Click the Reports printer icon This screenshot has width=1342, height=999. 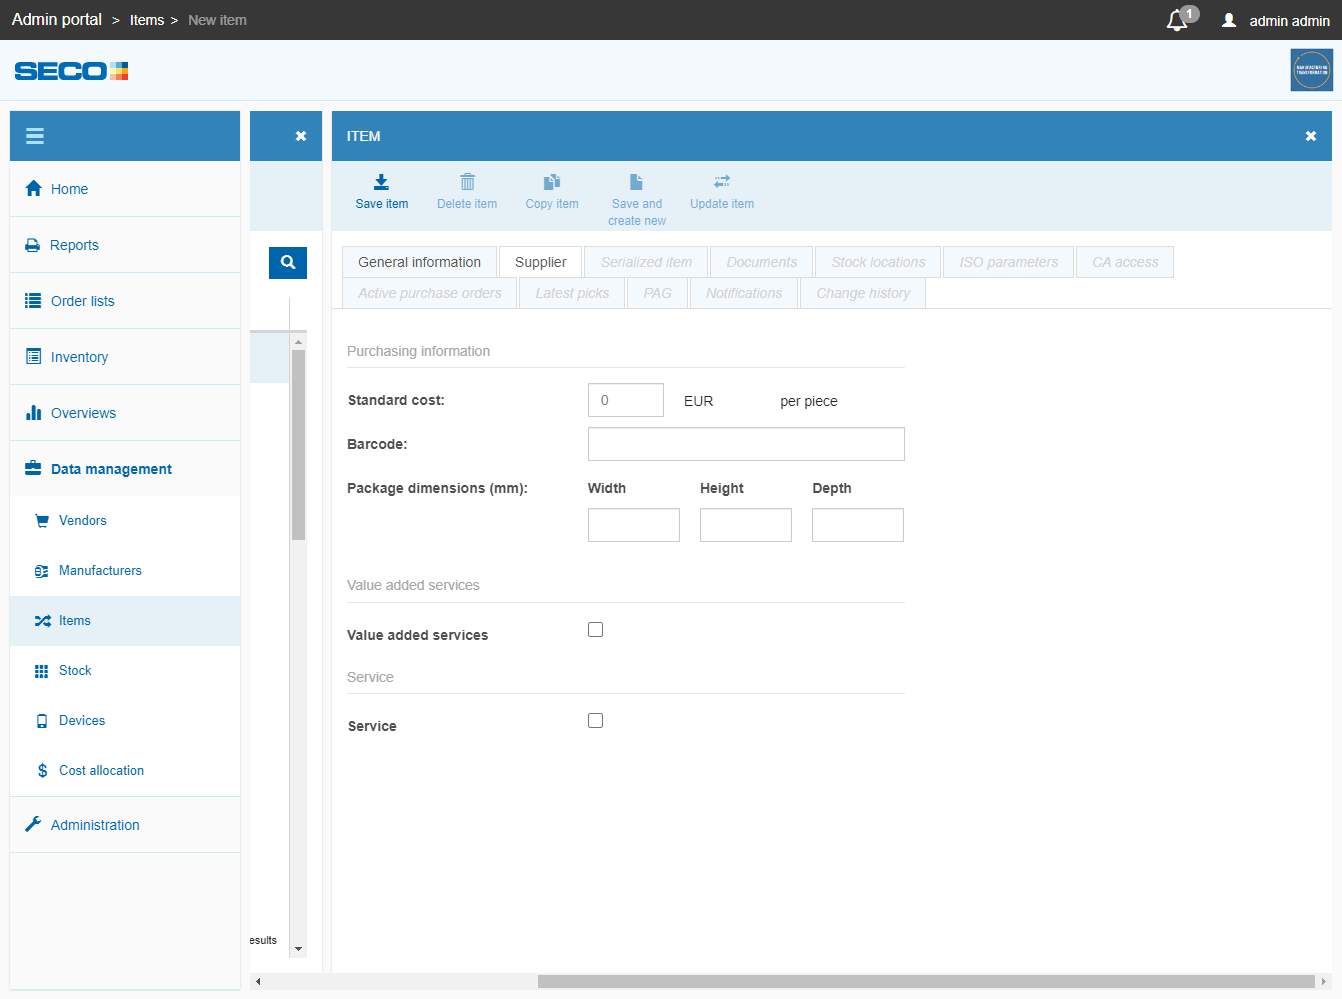[33, 245]
